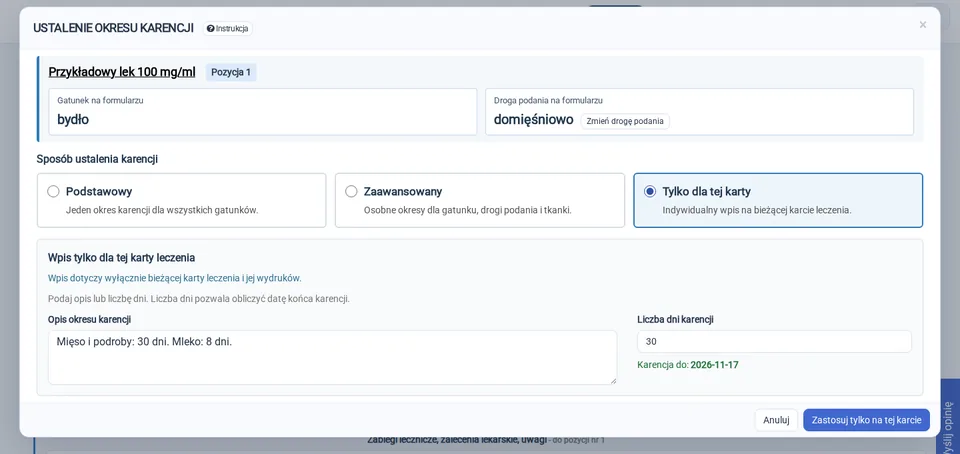
Task: Click the Sposób ustalenia karencji heading
Action: click(x=97, y=159)
